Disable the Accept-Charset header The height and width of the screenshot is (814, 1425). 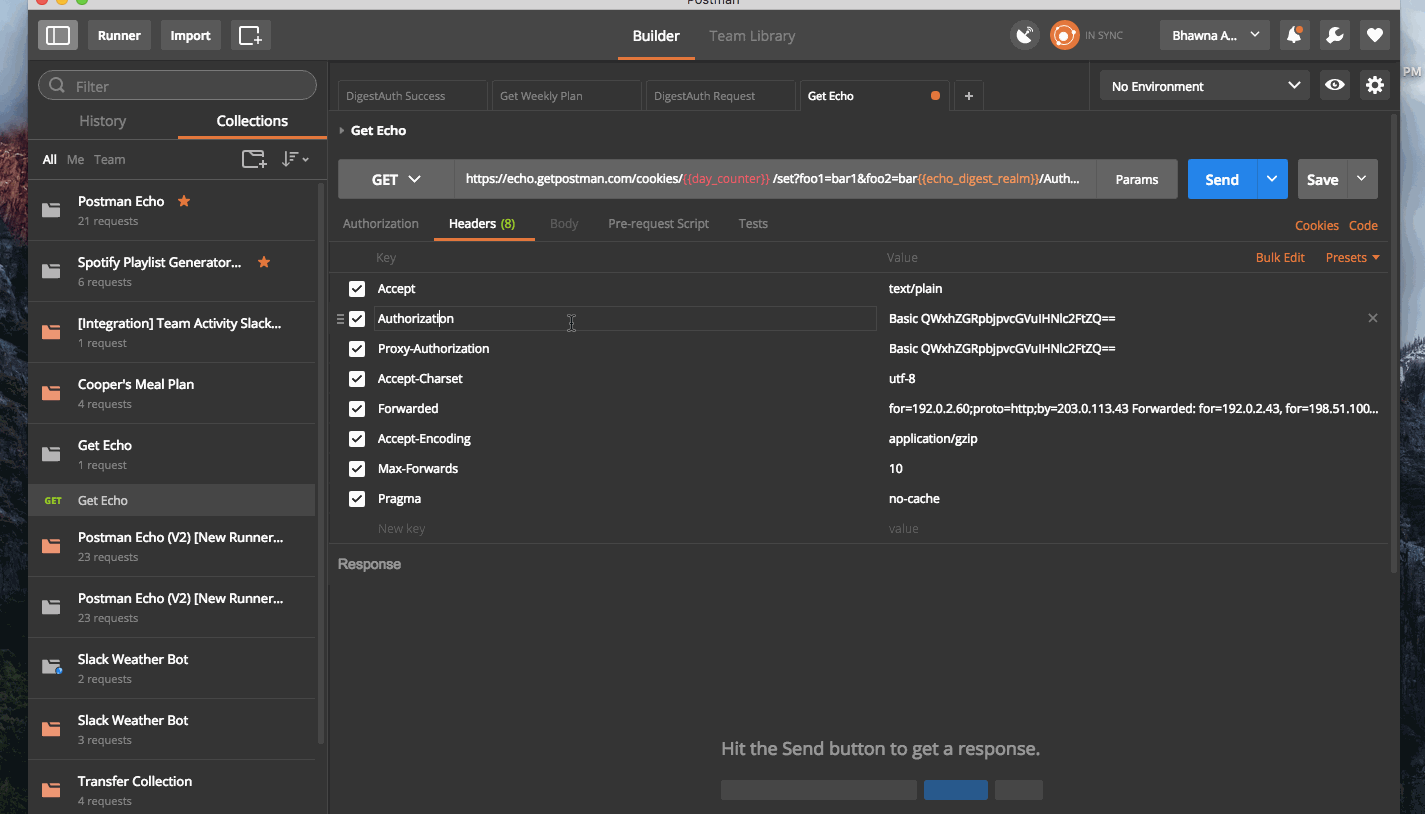click(x=357, y=379)
